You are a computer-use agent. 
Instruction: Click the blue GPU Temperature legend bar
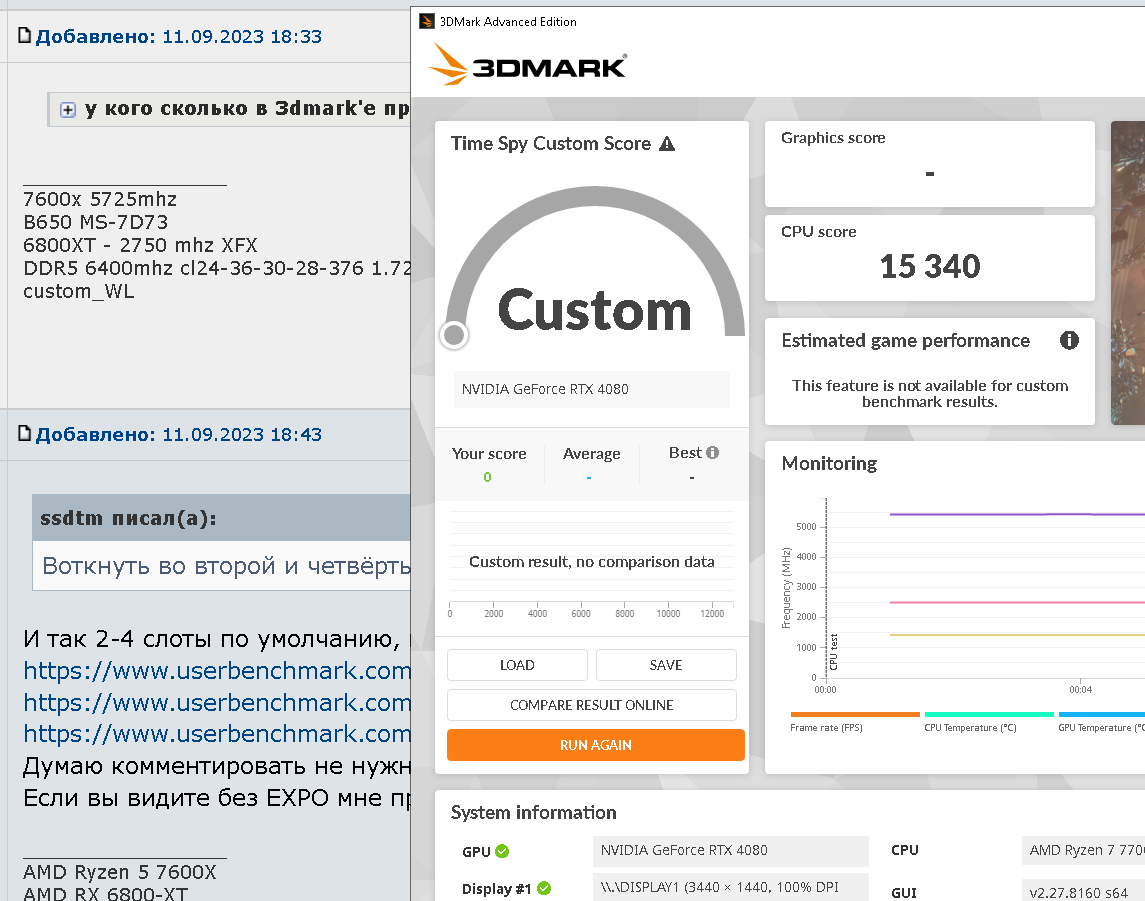click(x=1102, y=714)
